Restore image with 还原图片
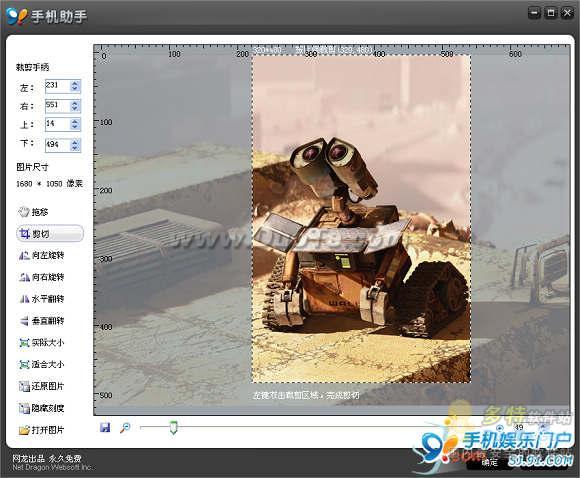The image size is (580, 478). [x=41, y=386]
